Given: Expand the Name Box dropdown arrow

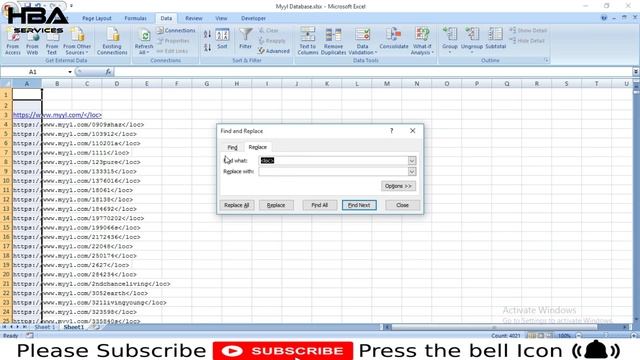Looking at the screenshot, I should (70, 72).
